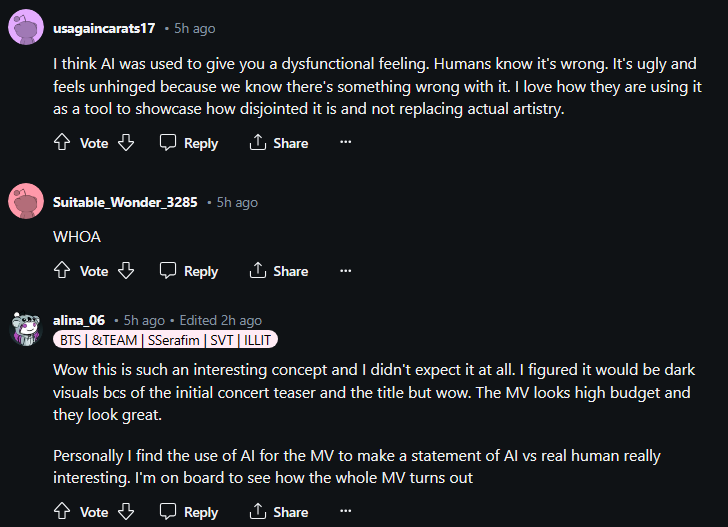Screen dimensions: 728x527
Task: Downvote alina_06's comment
Action: (x=126, y=512)
